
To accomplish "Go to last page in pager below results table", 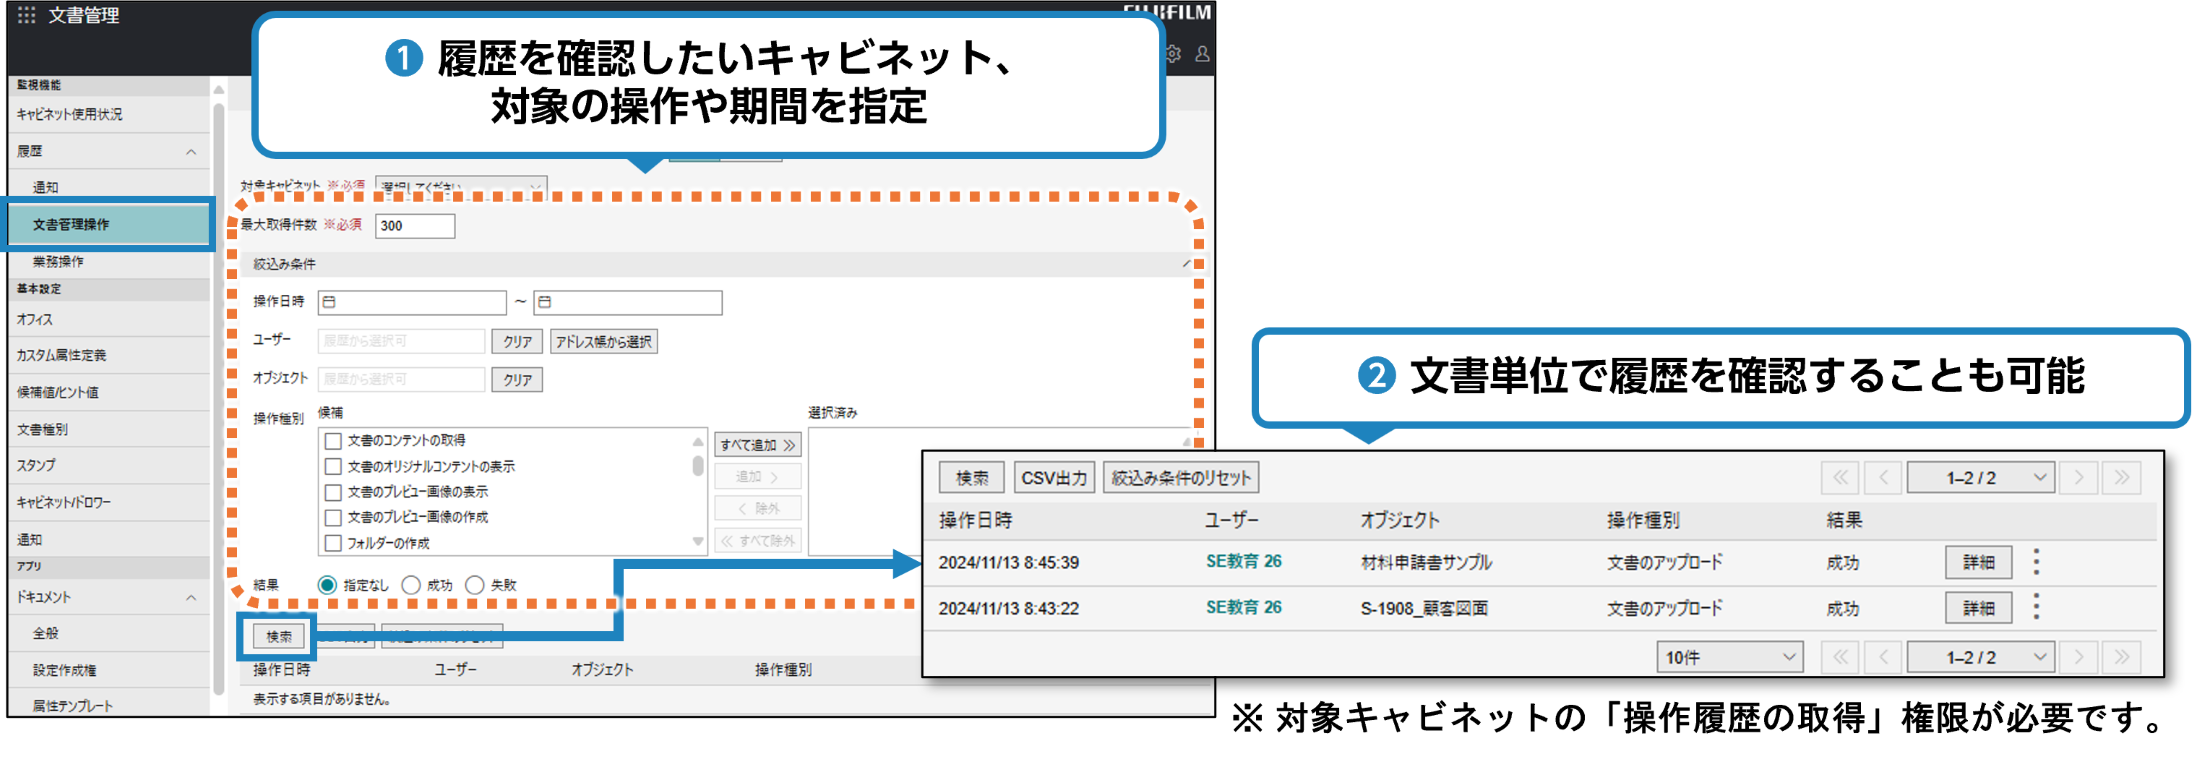I will (2122, 657).
